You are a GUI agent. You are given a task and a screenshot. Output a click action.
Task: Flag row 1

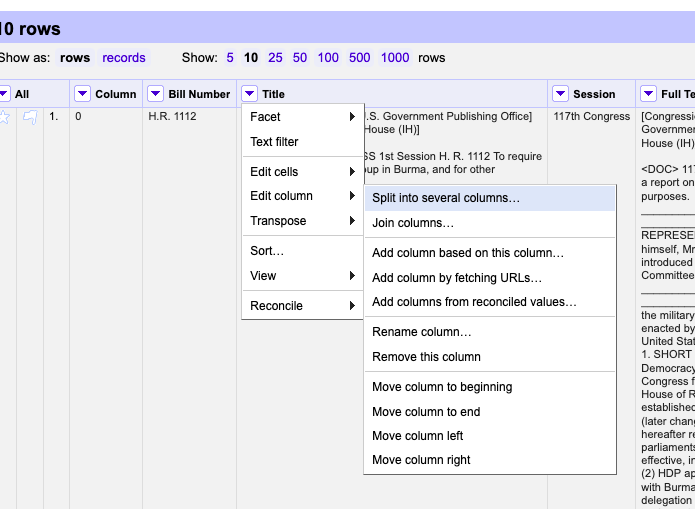[x=30, y=117]
